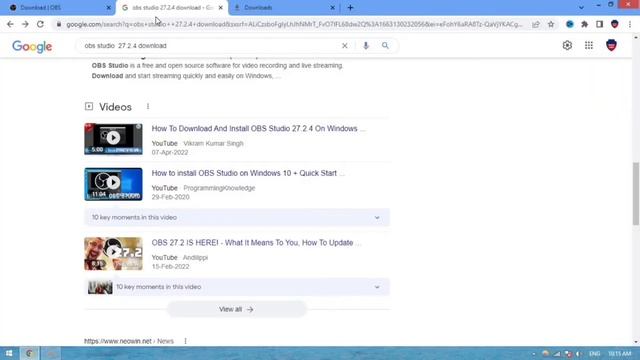
Task: Open Chrome from the taskbar
Action: 29,353
